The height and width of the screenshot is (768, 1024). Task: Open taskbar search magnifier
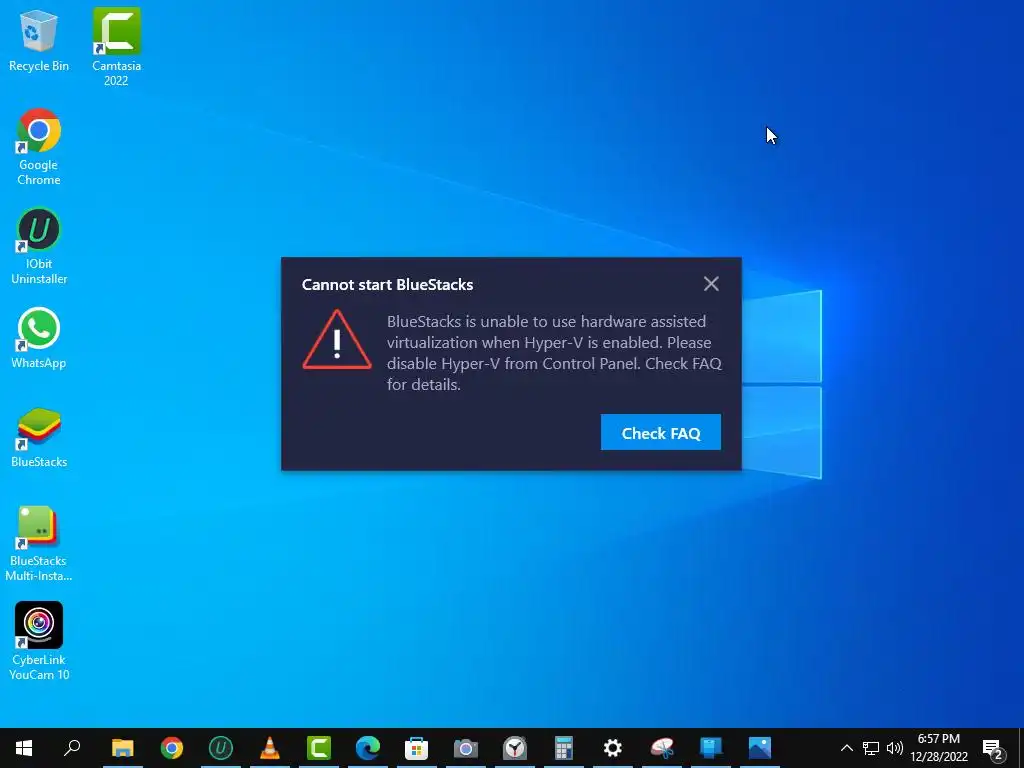(x=72, y=748)
